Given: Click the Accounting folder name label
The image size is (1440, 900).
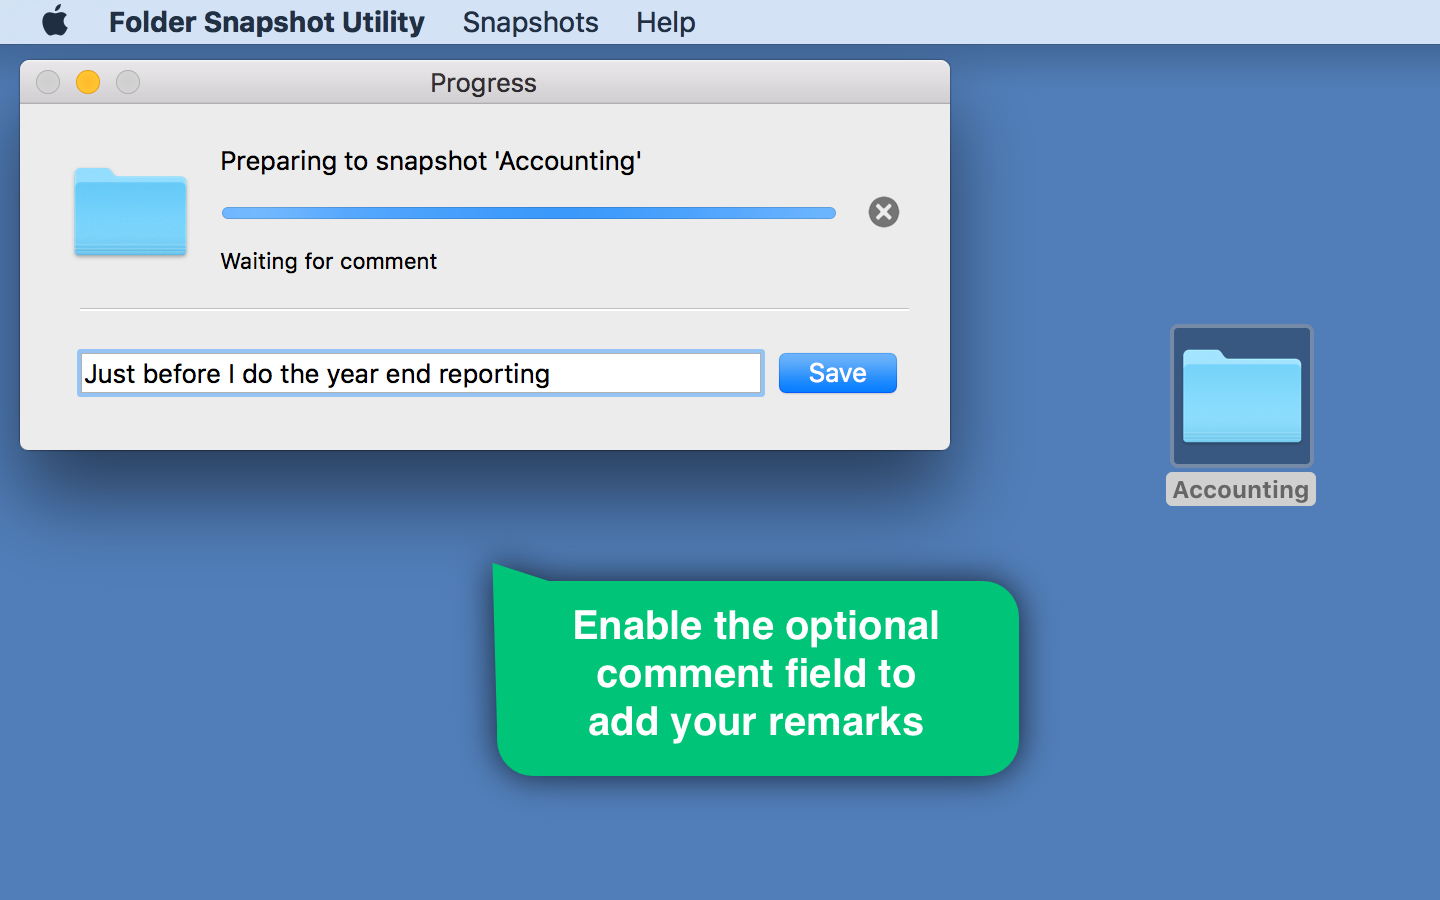Looking at the screenshot, I should (x=1240, y=490).
